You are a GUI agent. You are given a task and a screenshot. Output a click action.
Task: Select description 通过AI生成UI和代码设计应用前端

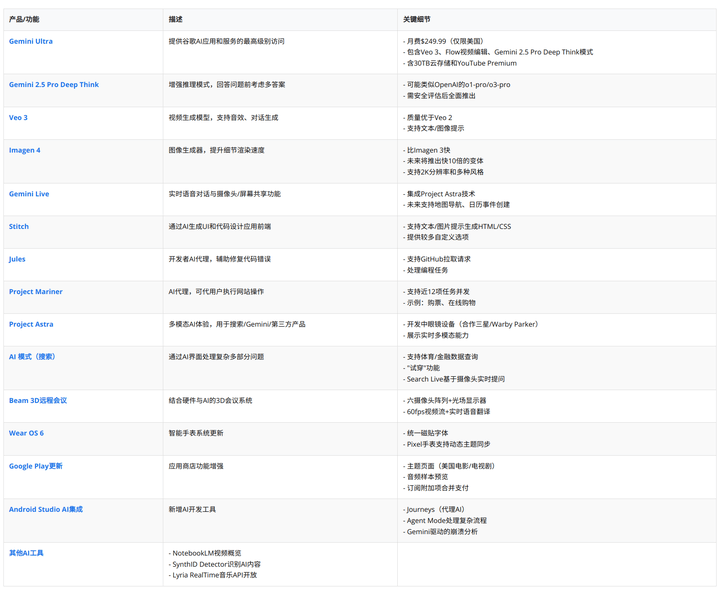coord(219,226)
